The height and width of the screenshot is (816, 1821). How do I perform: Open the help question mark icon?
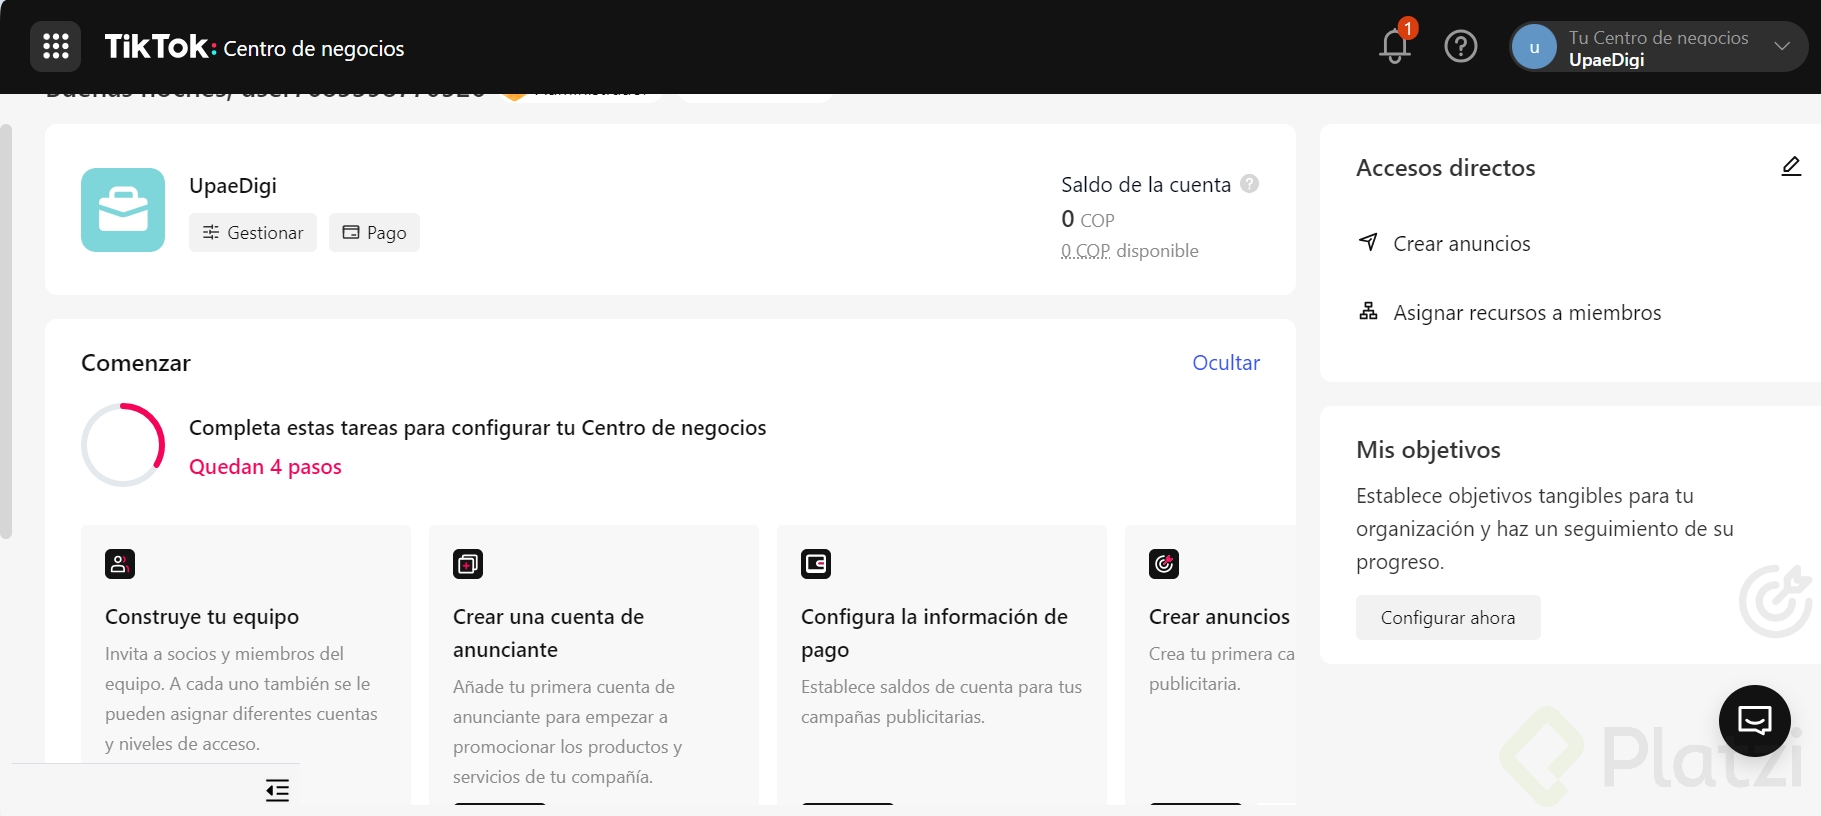[x=1461, y=46]
